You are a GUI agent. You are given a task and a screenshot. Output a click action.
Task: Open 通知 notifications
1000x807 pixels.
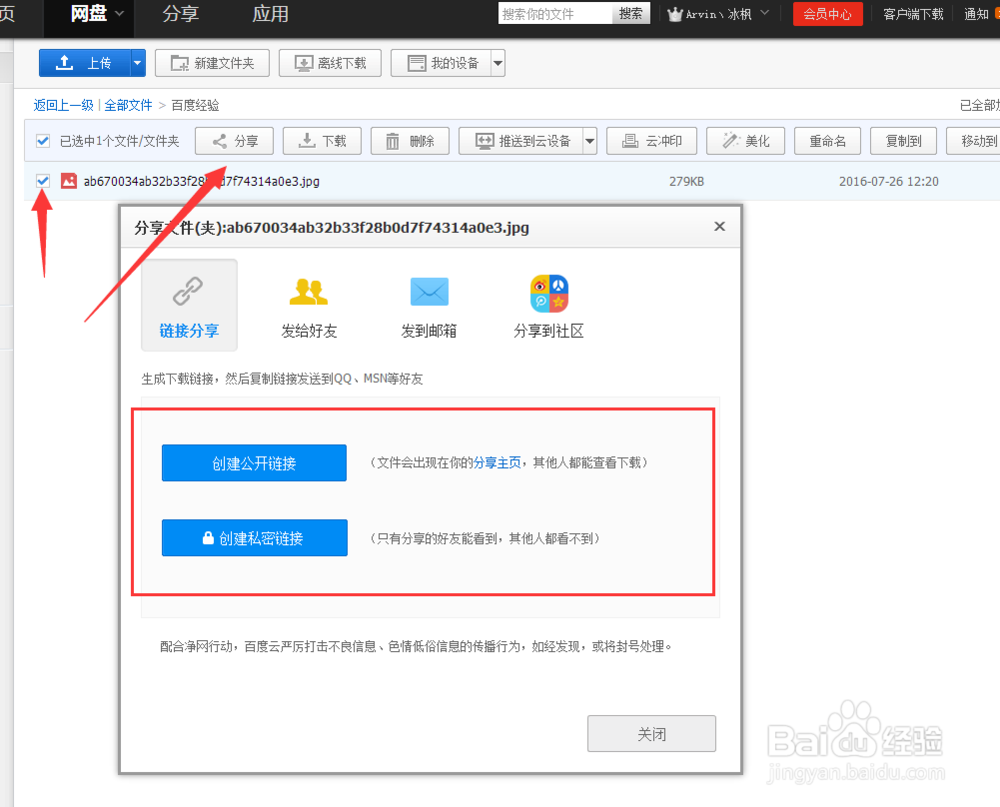976,14
